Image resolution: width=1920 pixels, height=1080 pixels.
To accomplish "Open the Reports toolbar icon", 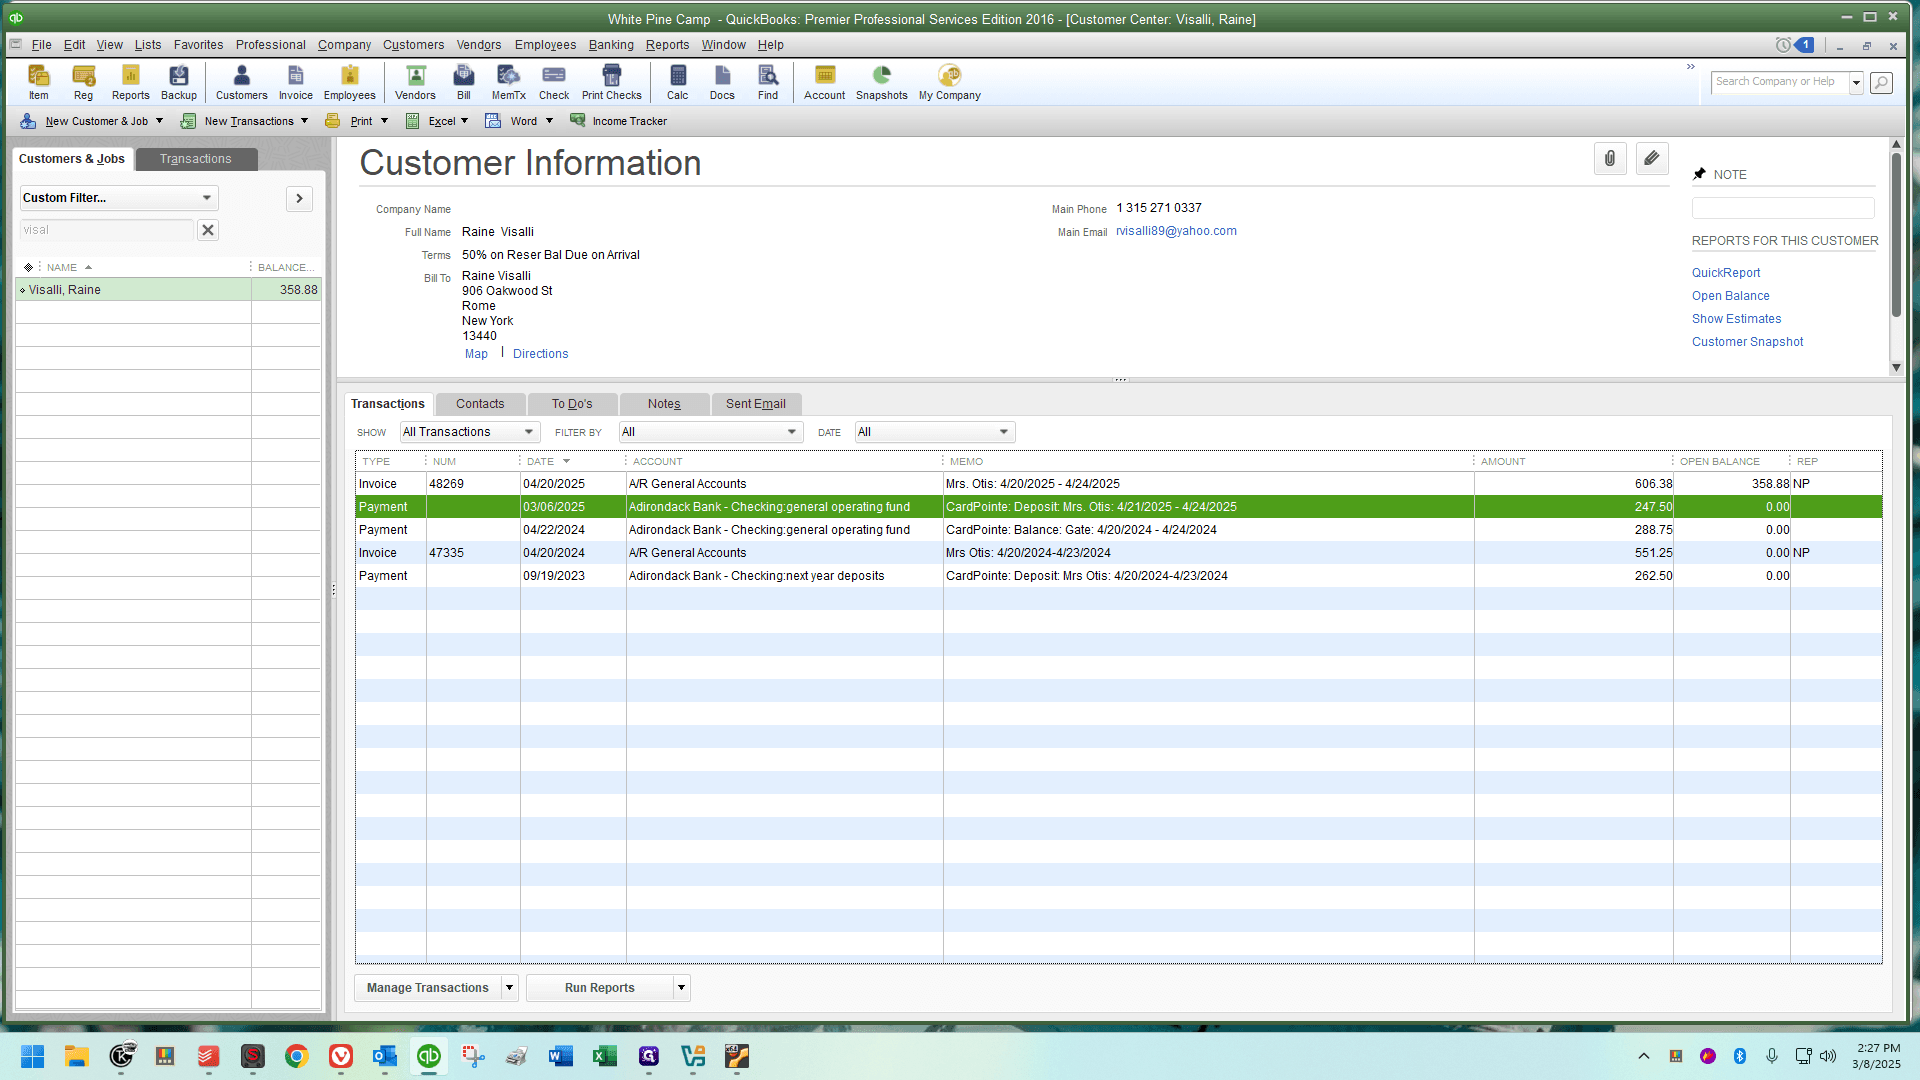I will (130, 82).
